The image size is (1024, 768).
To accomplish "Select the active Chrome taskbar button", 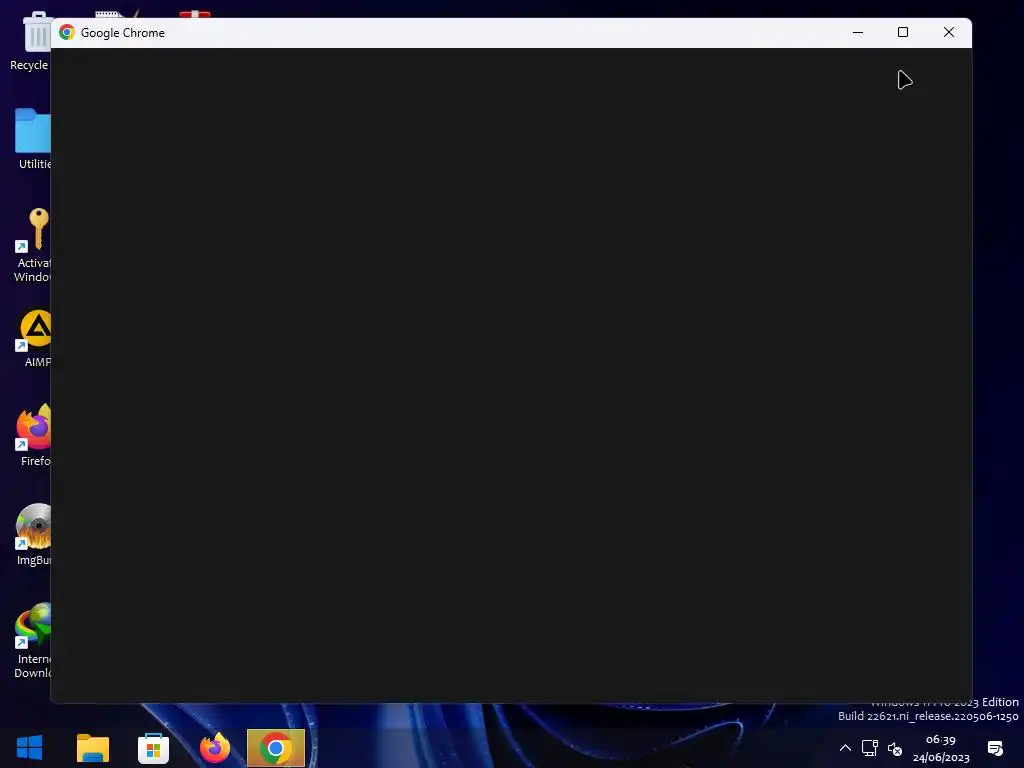I will [x=276, y=748].
